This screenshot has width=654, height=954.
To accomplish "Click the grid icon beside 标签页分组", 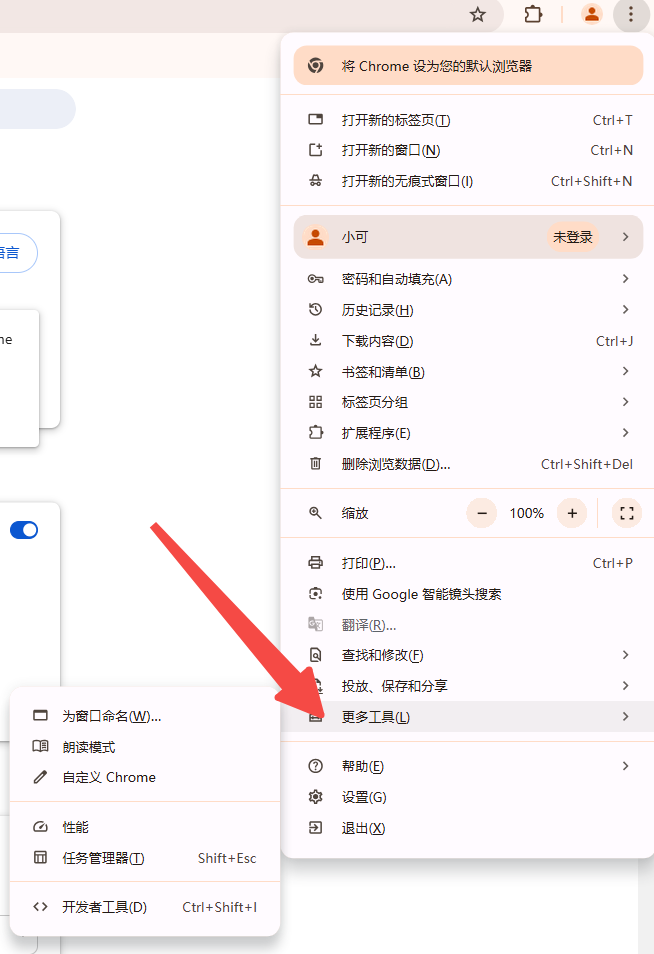I will click(315, 402).
